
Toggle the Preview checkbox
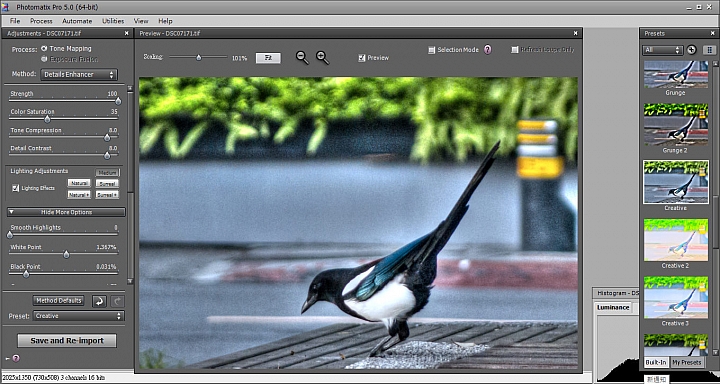tap(362, 58)
